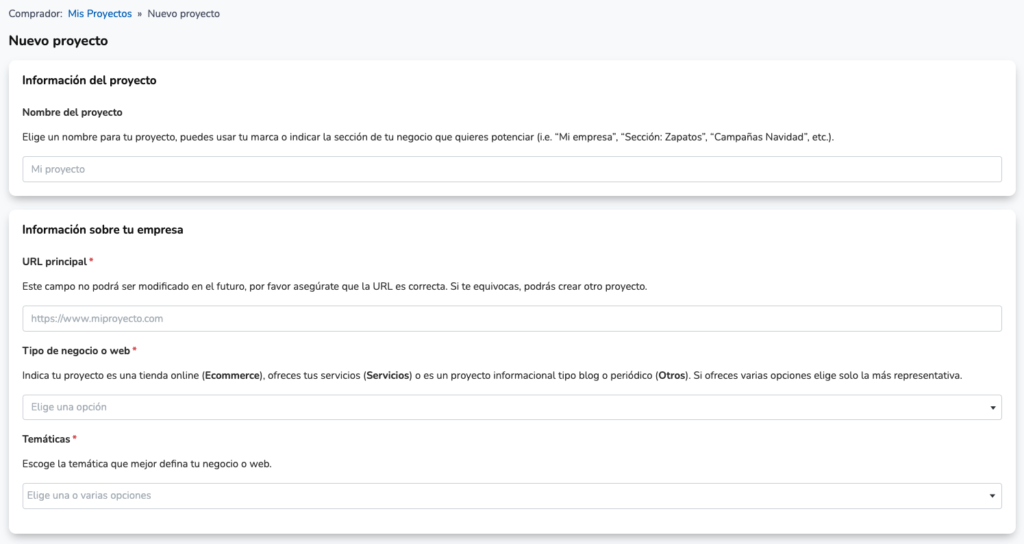This screenshot has height=544, width=1024.
Task: Click the URL principal input field
Action: pos(512,319)
